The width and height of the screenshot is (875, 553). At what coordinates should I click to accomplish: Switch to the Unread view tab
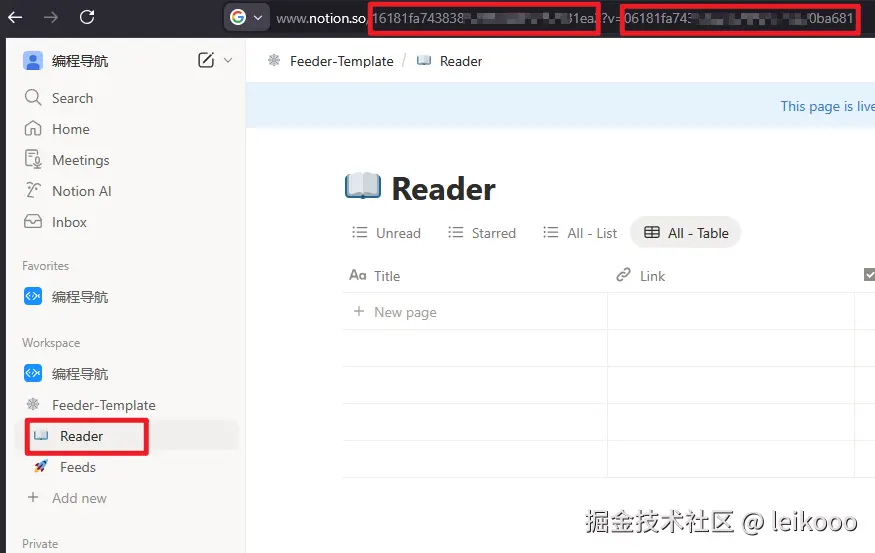click(387, 233)
